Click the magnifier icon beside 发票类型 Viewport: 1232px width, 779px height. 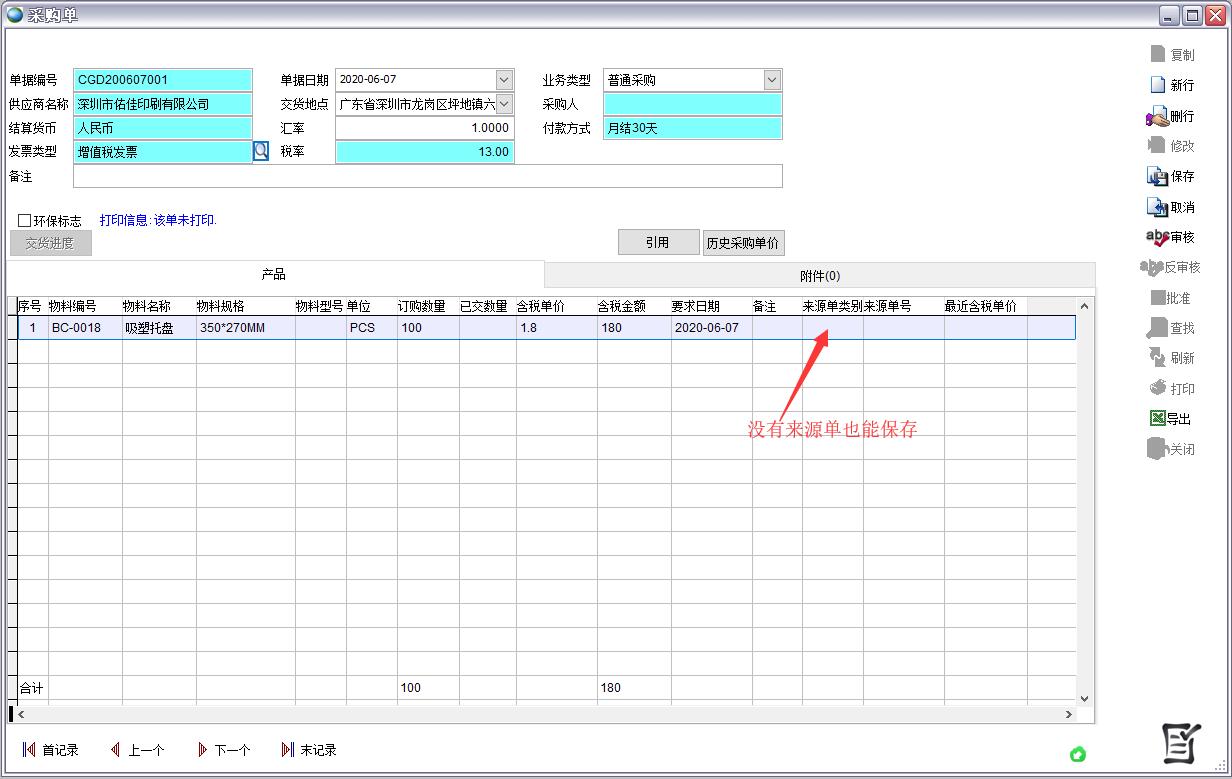tap(261, 152)
